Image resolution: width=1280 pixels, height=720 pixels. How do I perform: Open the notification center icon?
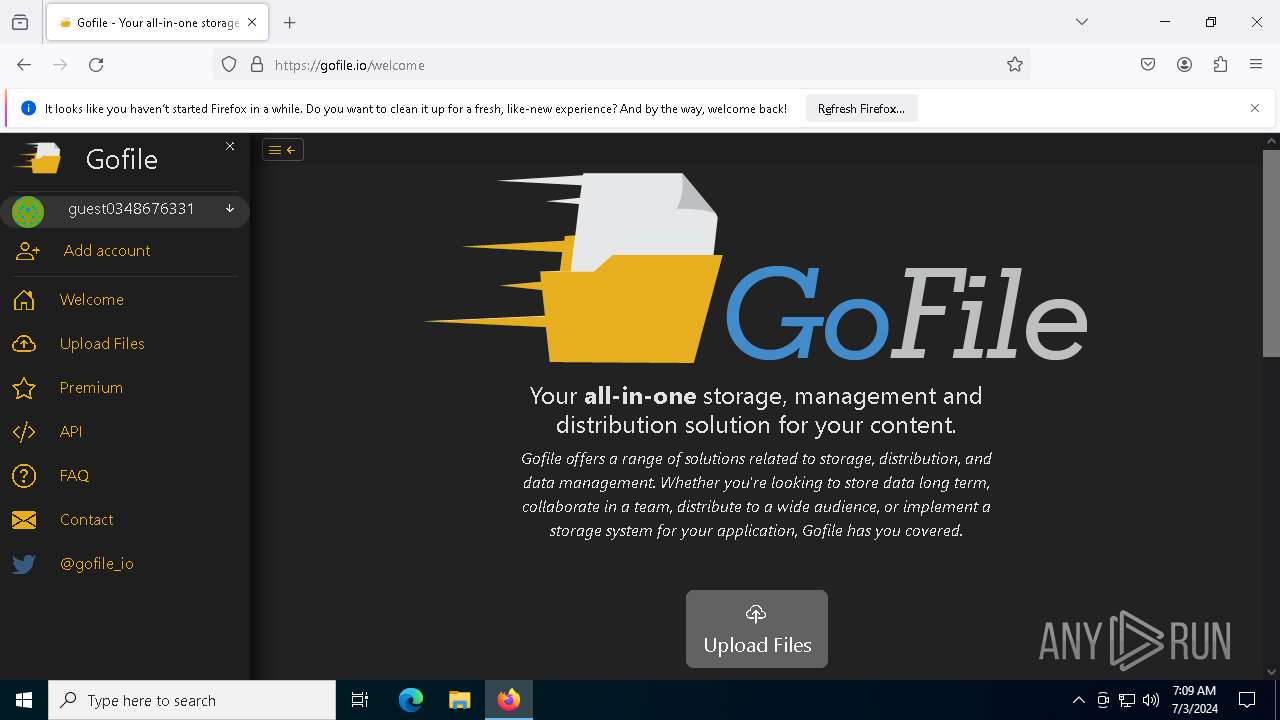click(1248, 700)
